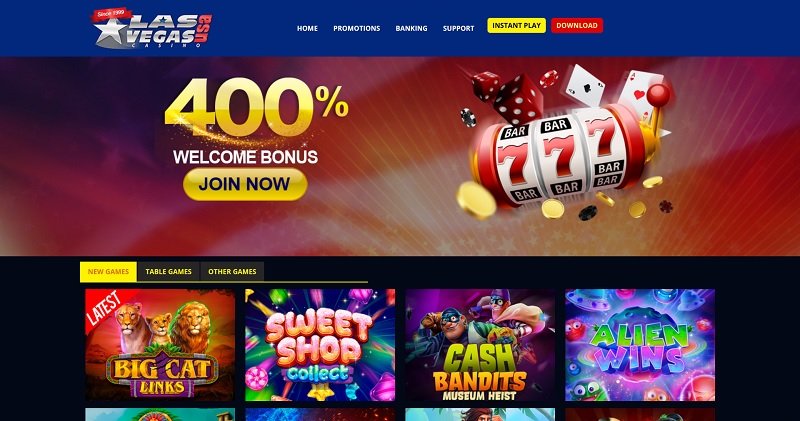
Task: Click the yellow Instant Play button
Action: [x=516, y=26]
